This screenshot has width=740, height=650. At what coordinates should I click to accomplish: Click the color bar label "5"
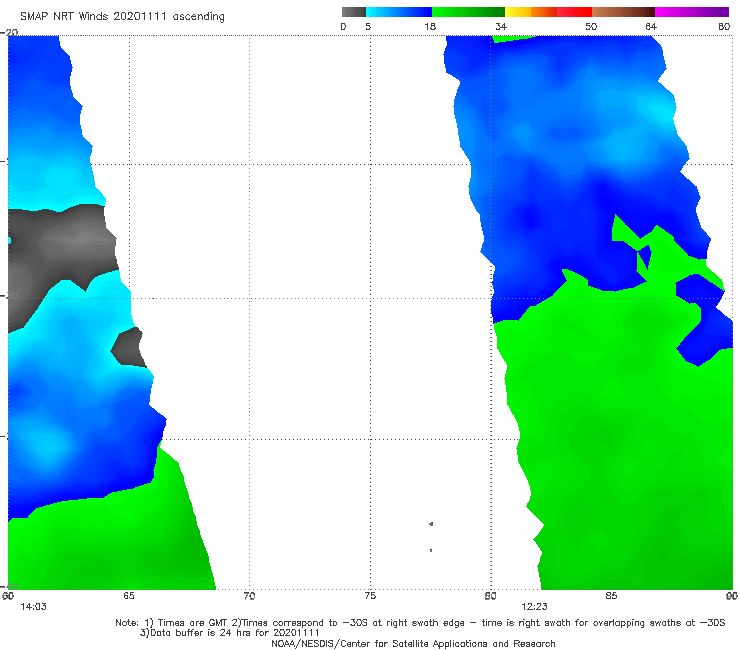368,26
